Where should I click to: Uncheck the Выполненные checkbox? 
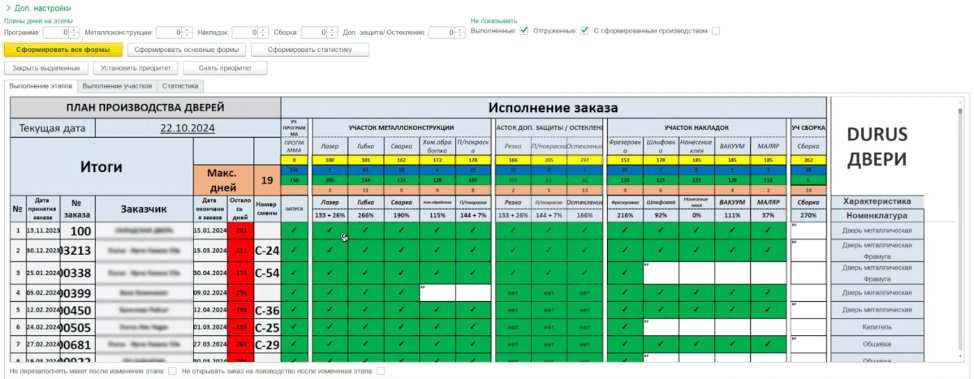[x=524, y=30]
